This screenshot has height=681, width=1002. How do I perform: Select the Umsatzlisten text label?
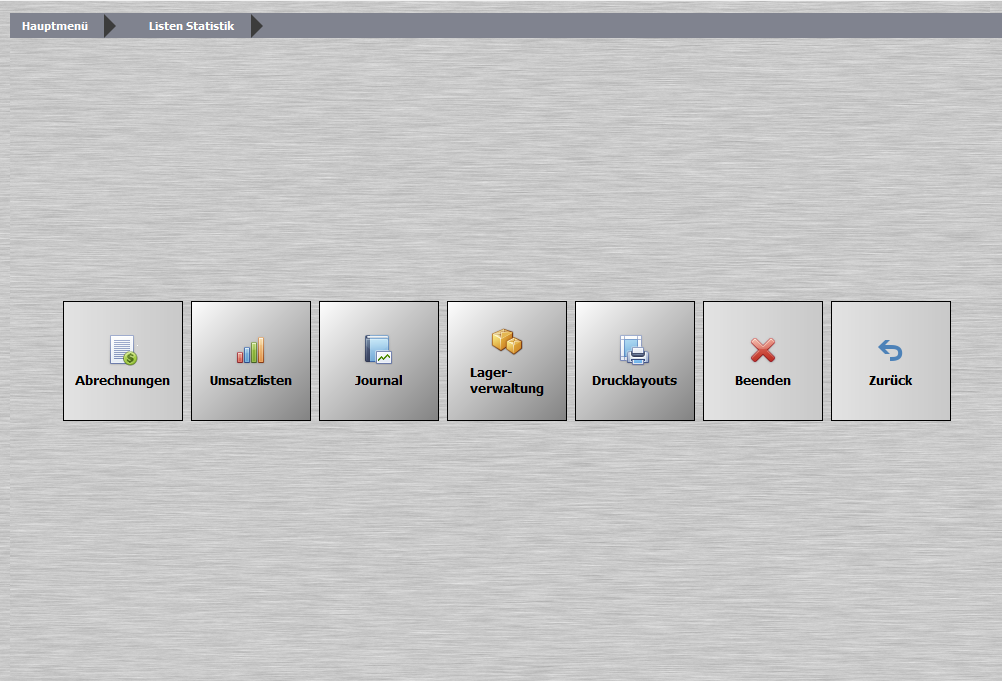coord(251,381)
